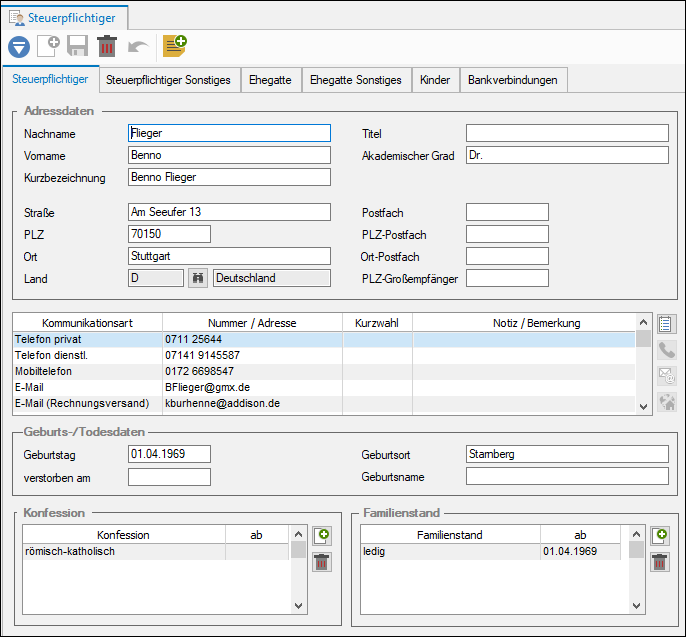Click the Land code field D
The height and width of the screenshot is (637, 686).
[156, 278]
